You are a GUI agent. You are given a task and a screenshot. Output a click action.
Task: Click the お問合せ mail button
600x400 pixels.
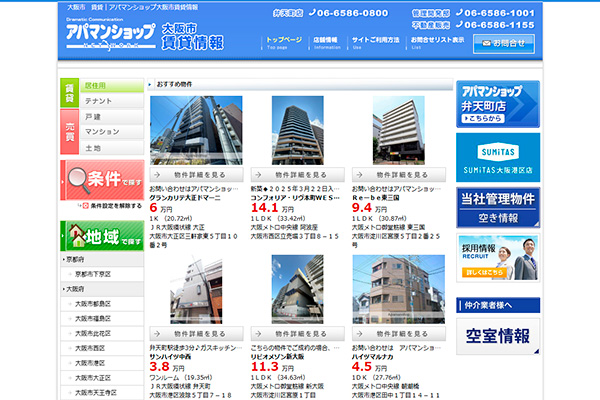(x=504, y=44)
